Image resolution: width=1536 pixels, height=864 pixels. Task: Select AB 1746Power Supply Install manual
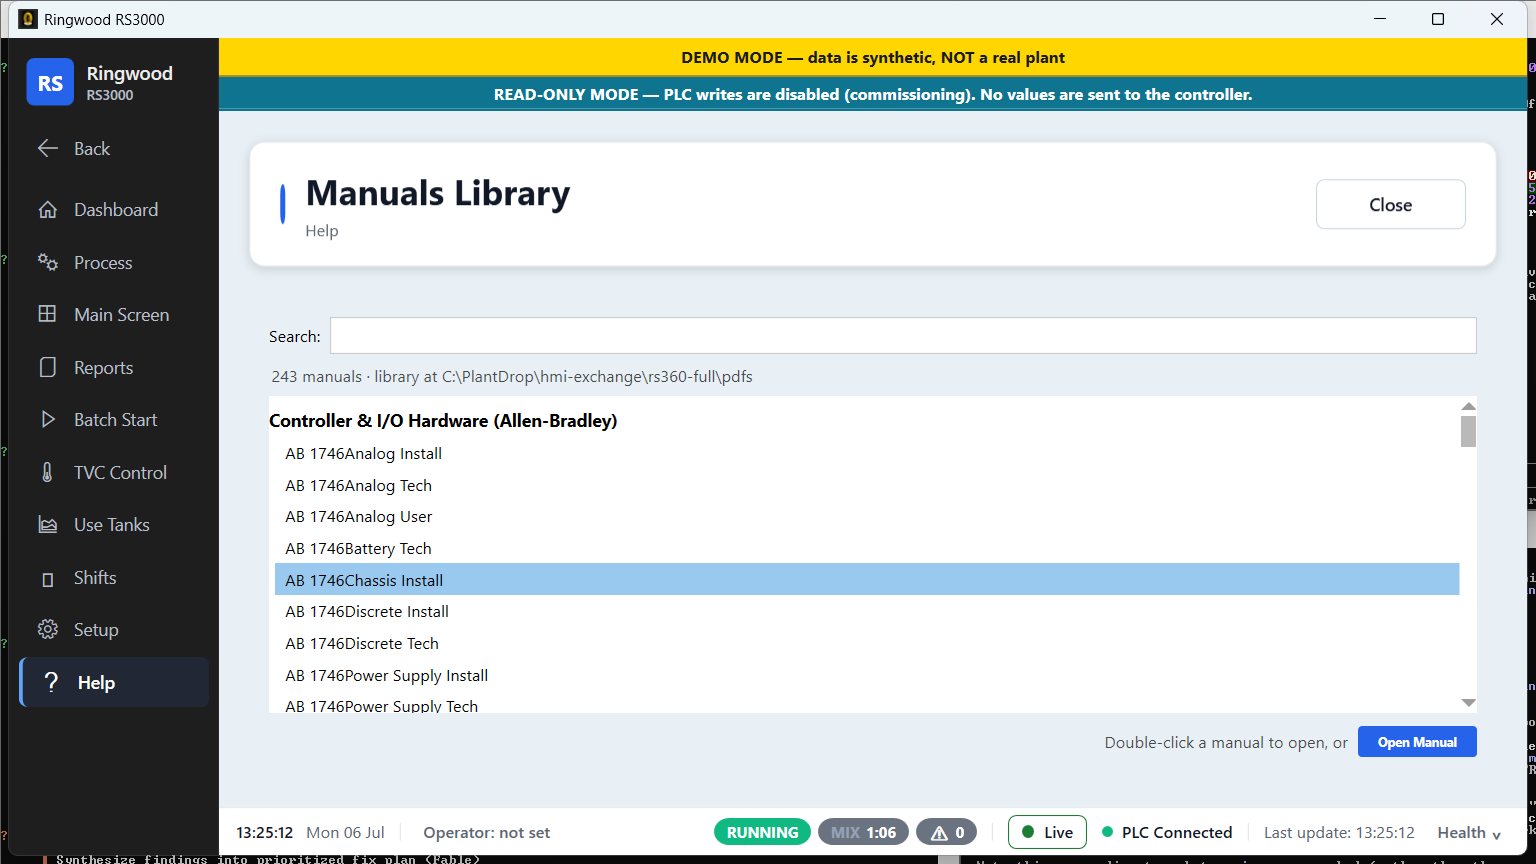click(x=867, y=676)
